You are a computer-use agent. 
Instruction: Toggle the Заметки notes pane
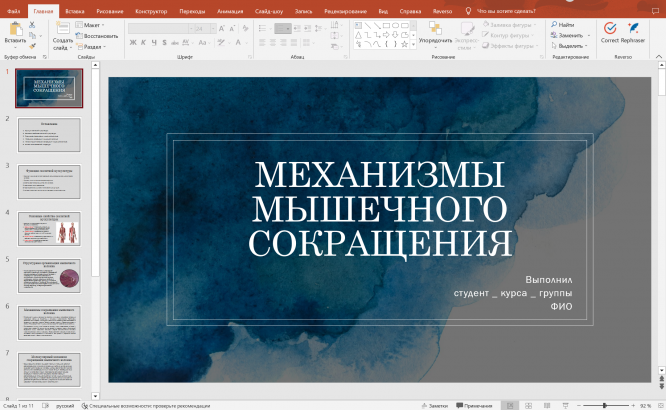[x=435, y=406]
